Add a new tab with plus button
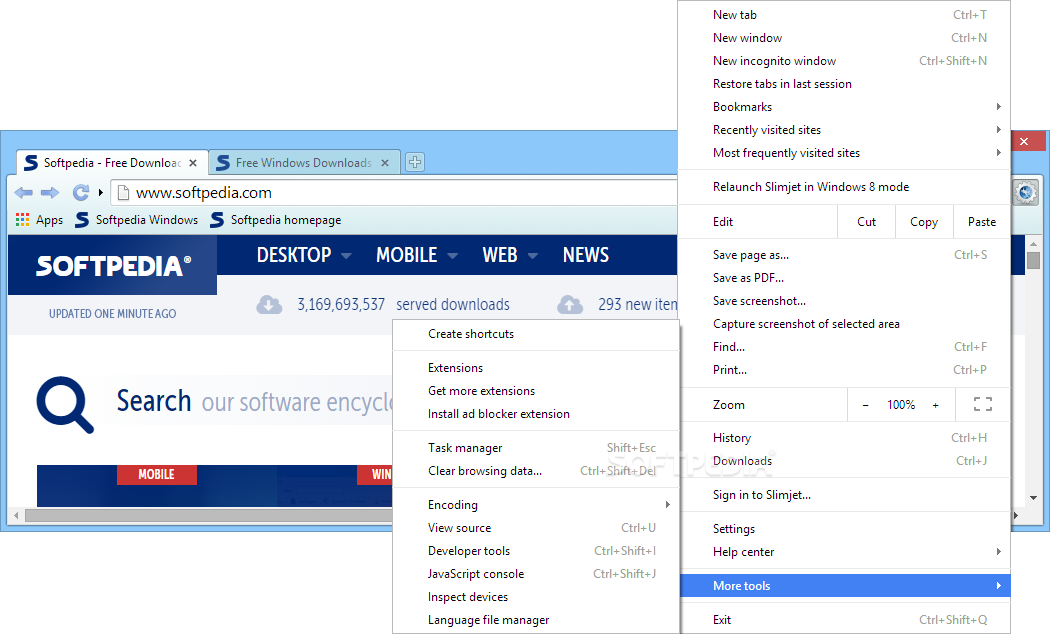Image resolution: width=1050 pixels, height=634 pixels. coord(415,162)
